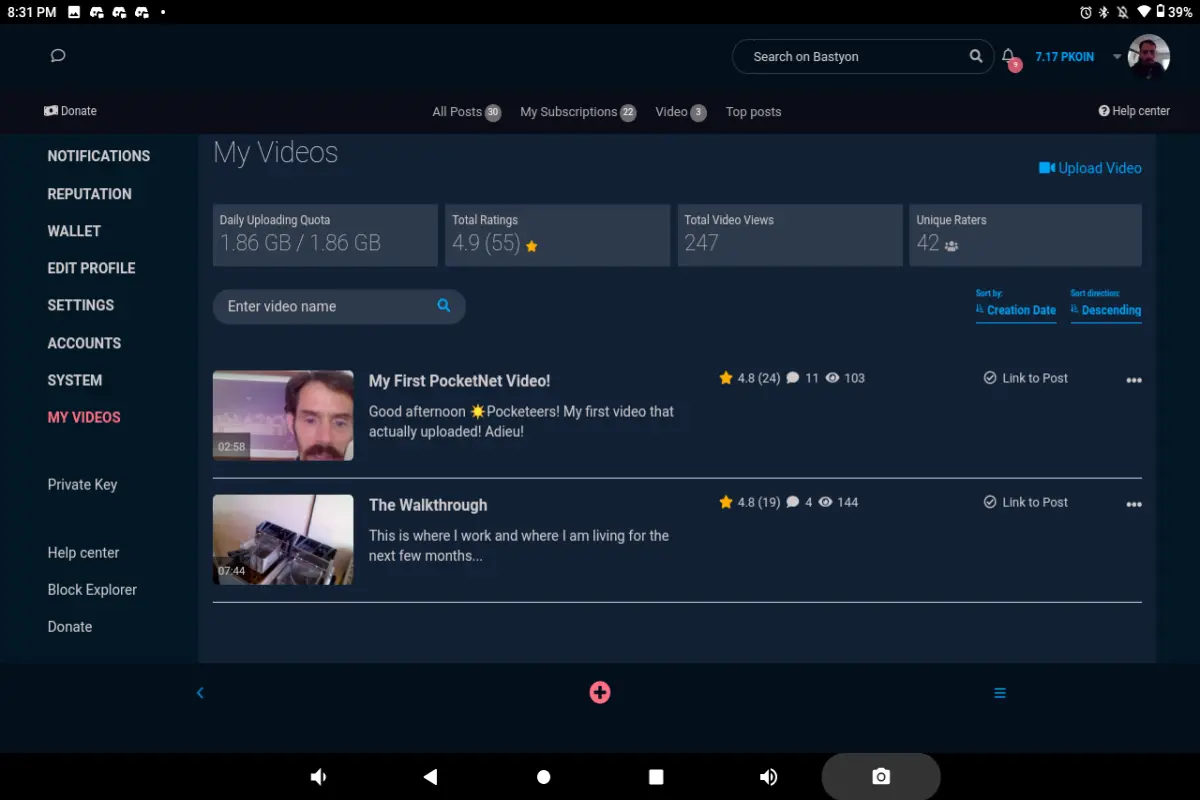1200x800 pixels.
Task: Open three-dot menu for The Walkthrough
Action: point(1134,504)
